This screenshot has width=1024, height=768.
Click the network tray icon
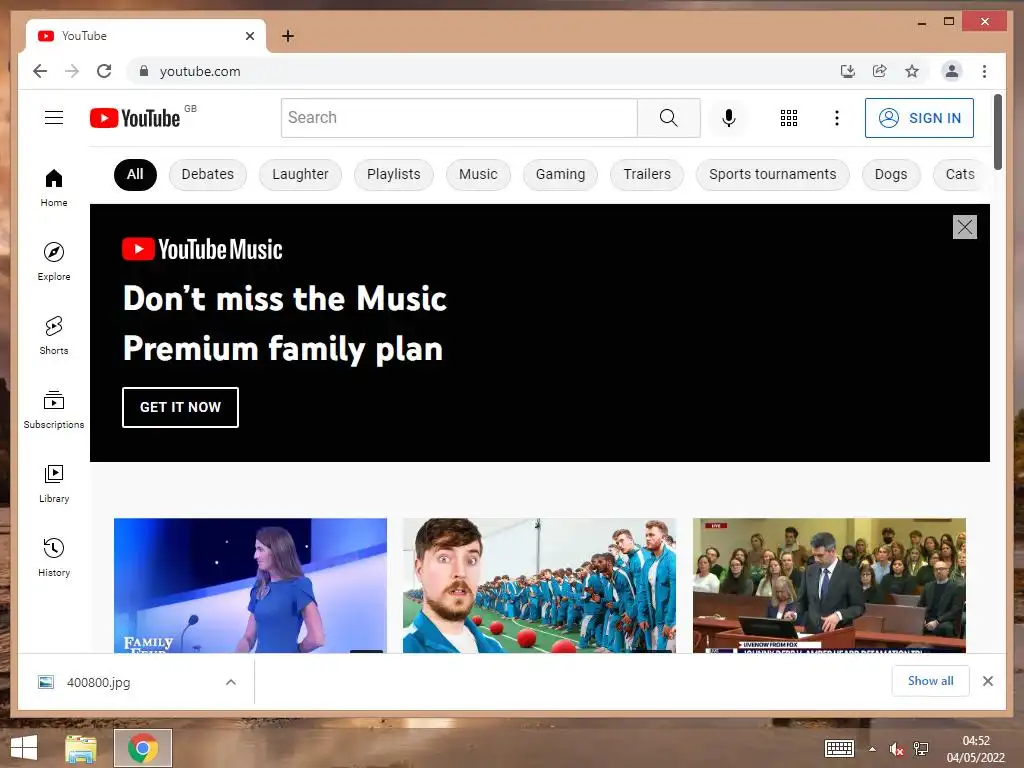click(921, 749)
